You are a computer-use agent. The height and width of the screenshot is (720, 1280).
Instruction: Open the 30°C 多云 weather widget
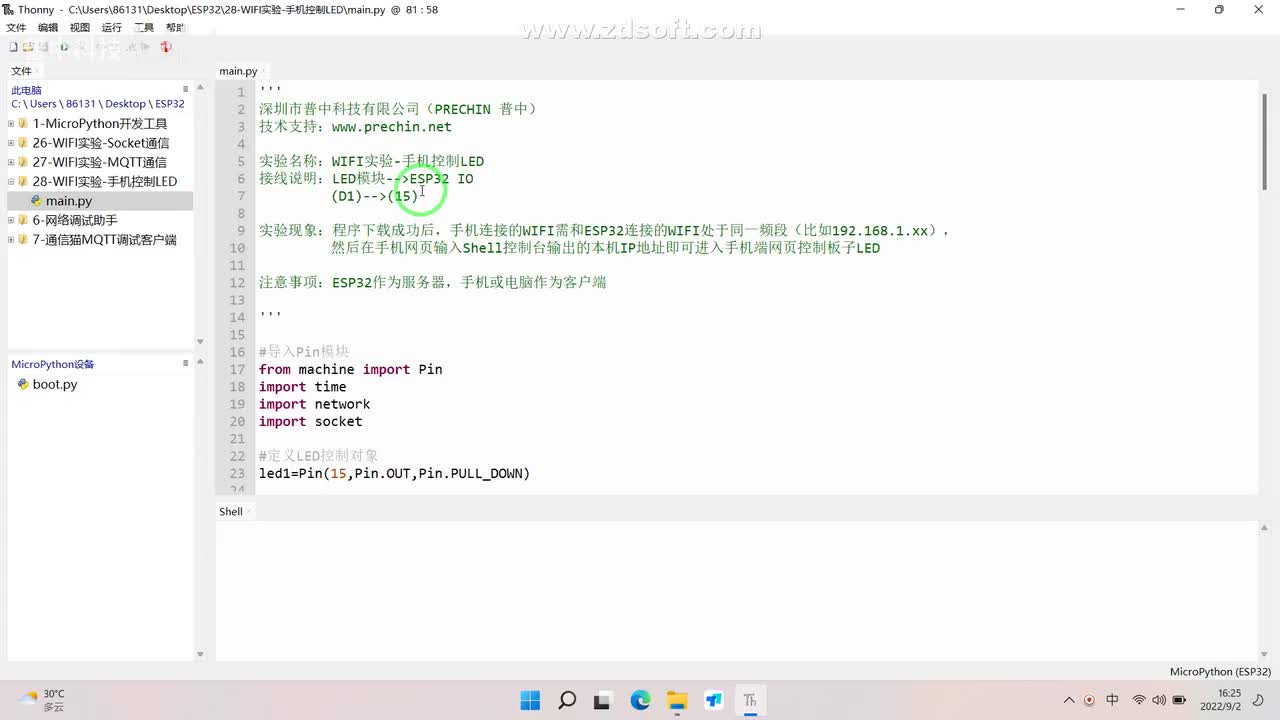click(x=42, y=700)
